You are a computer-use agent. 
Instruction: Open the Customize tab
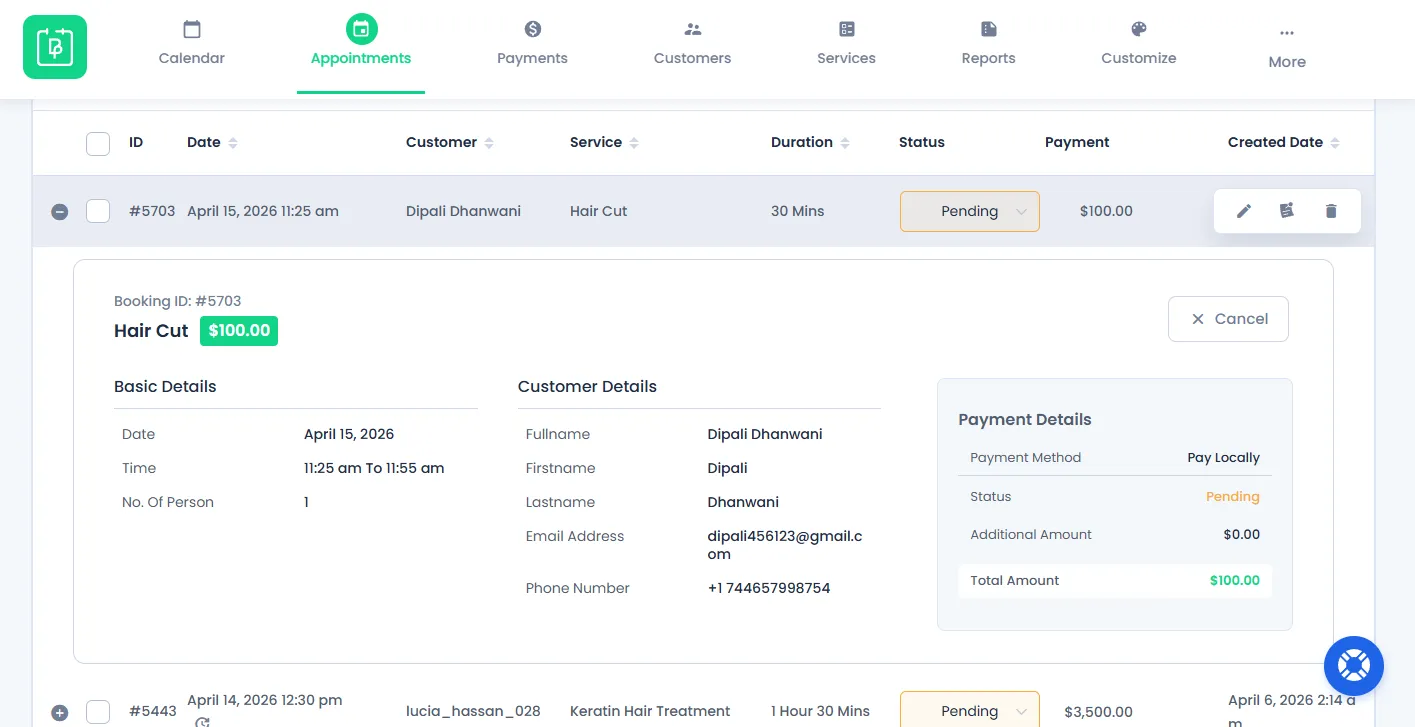click(1139, 58)
